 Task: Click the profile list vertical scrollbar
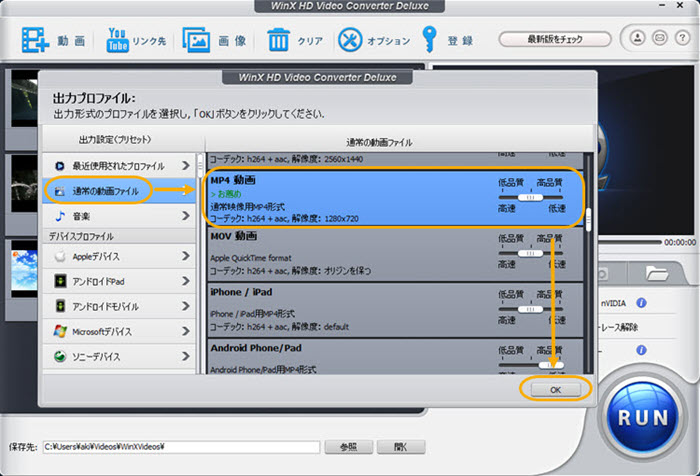[x=588, y=219]
